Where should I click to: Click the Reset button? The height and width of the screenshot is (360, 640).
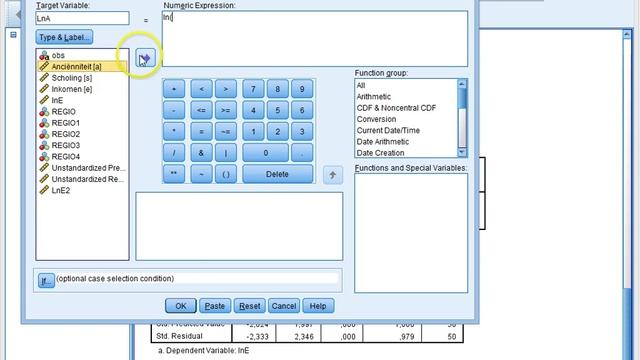(249, 306)
